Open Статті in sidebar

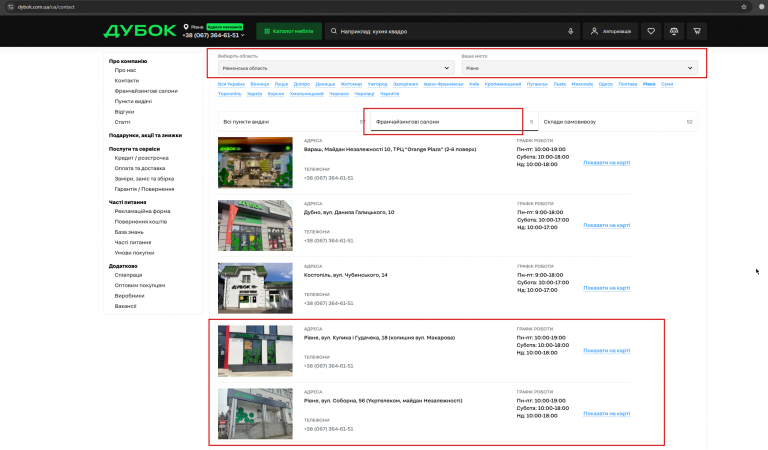pos(122,122)
